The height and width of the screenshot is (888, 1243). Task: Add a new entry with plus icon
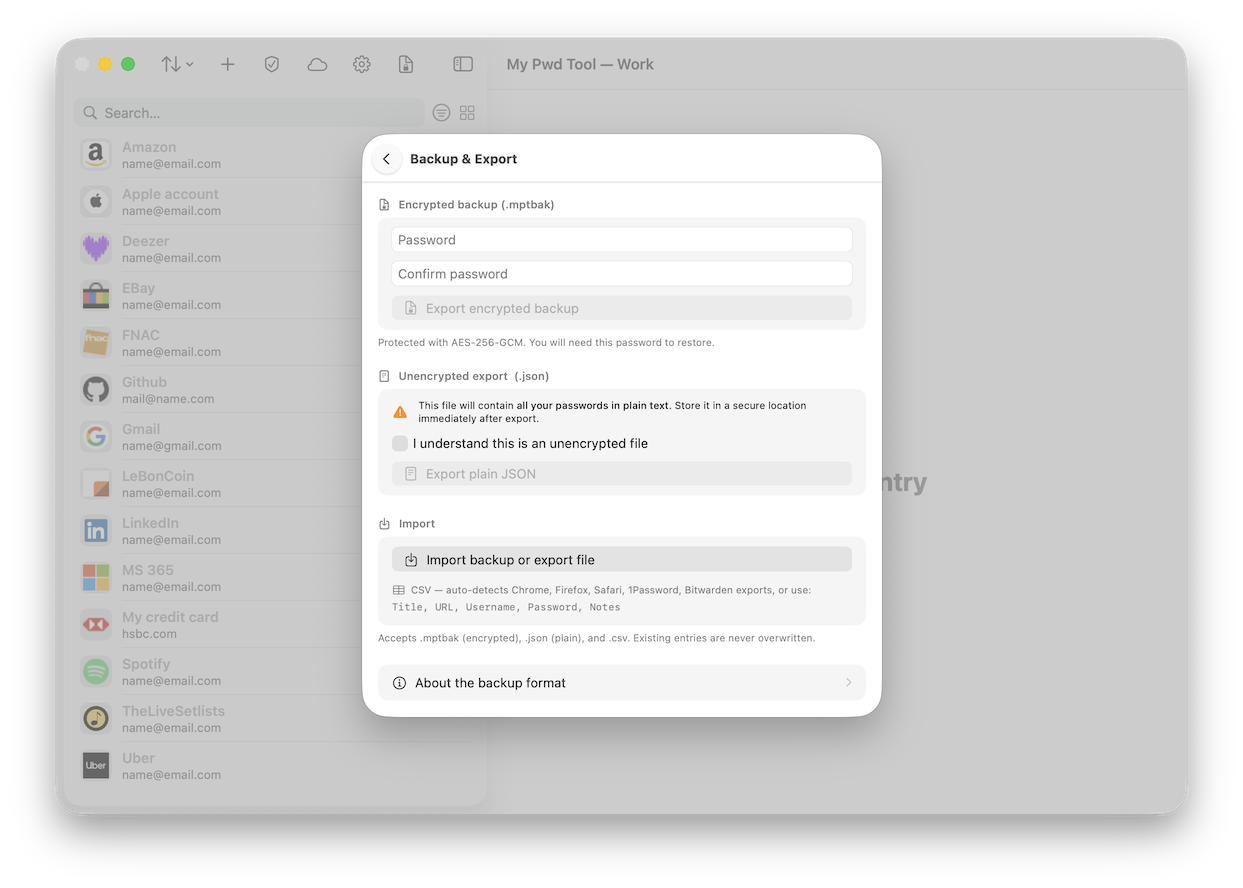pyautogui.click(x=228, y=64)
